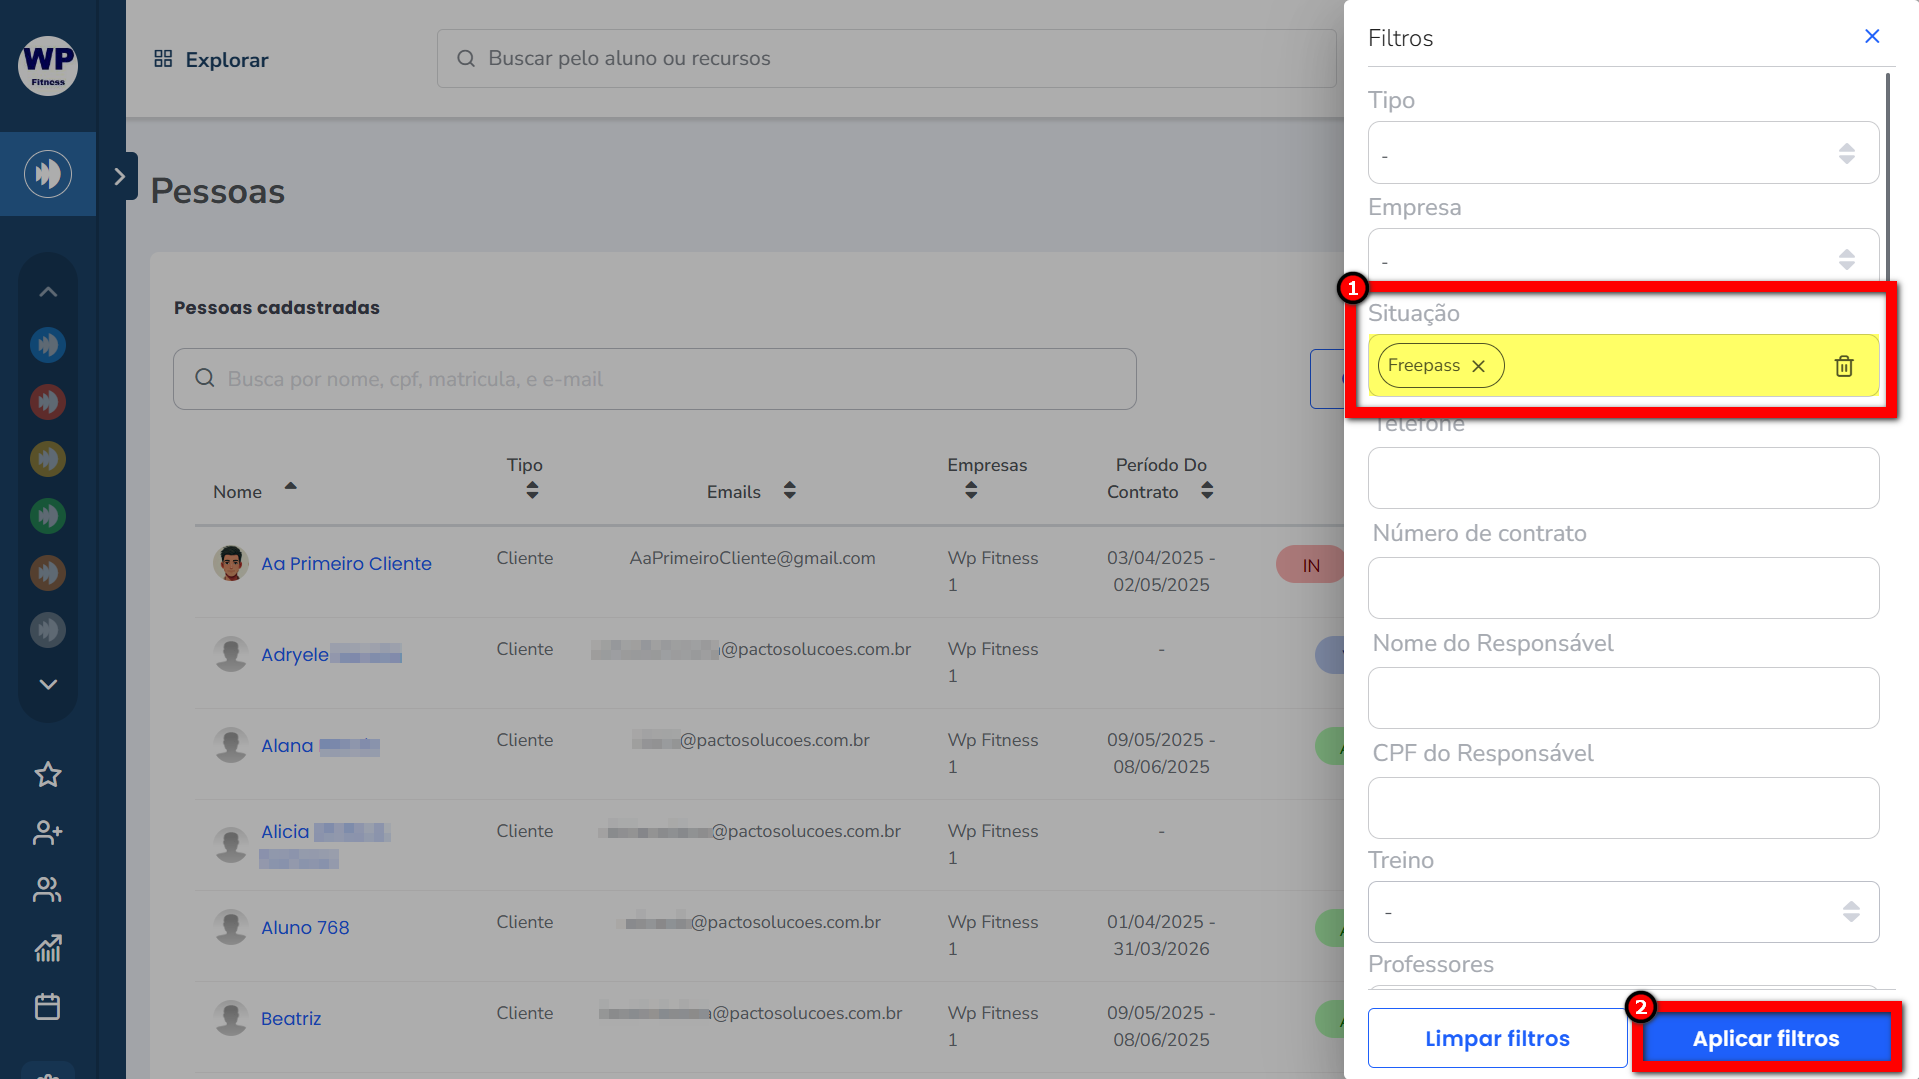1919x1079 pixels.
Task: Sort the table by Emails column
Action: pyautogui.click(x=789, y=491)
